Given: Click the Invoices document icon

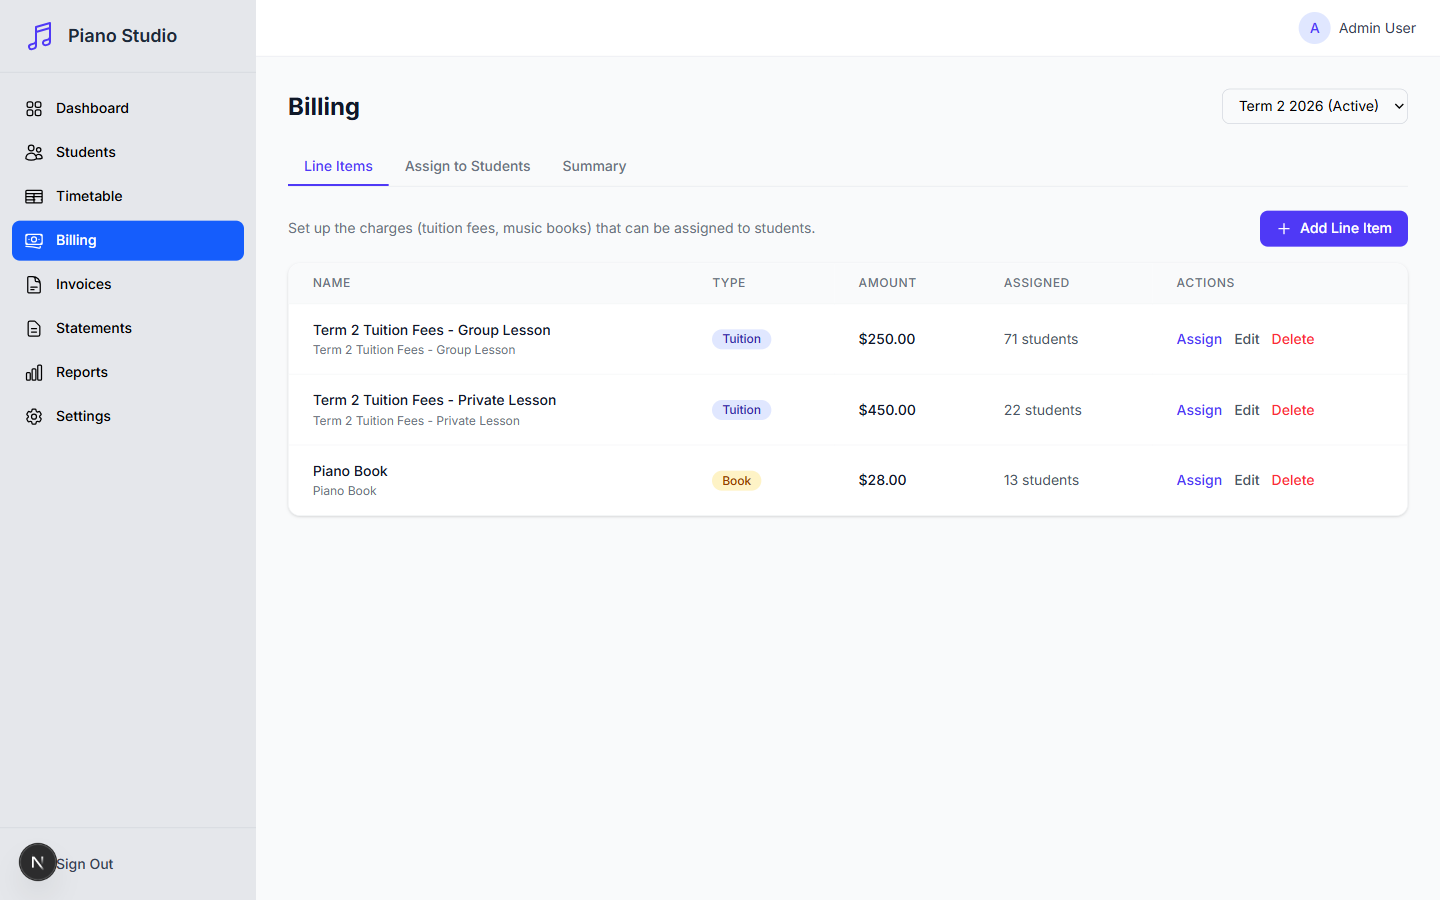Looking at the screenshot, I should 34,284.
